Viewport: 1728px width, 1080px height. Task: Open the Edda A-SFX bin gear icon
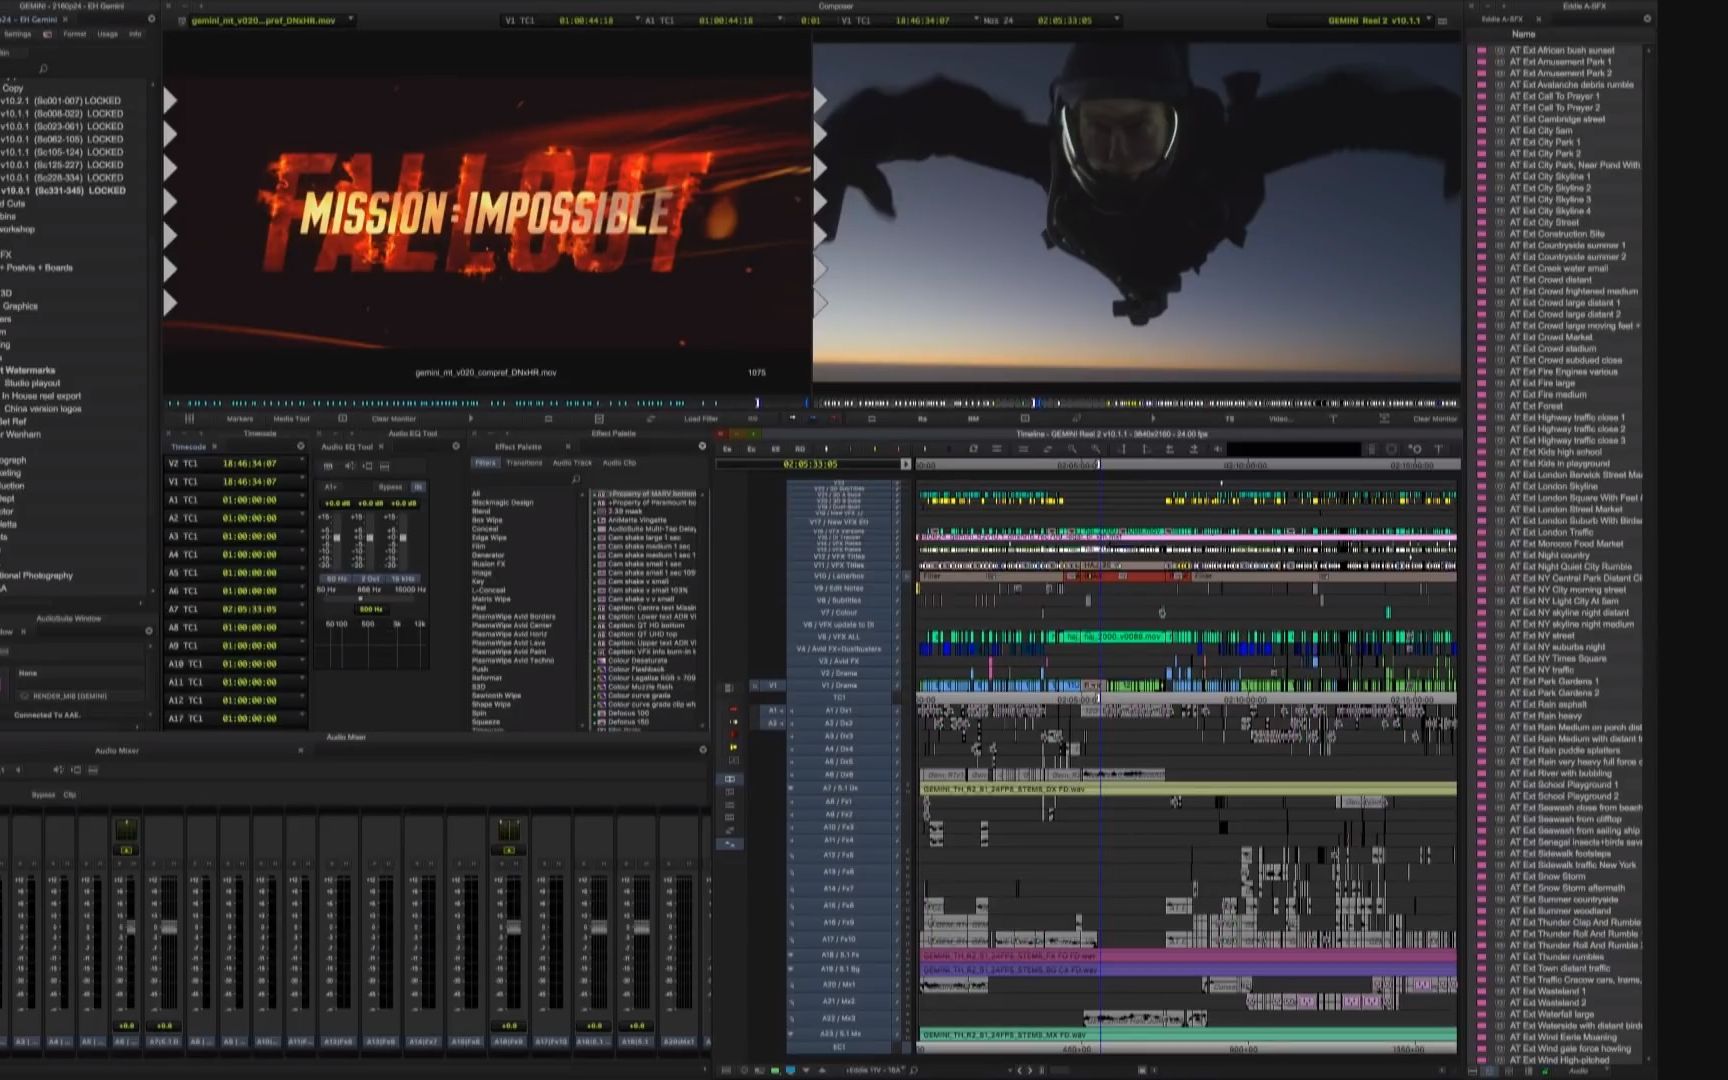(1647, 19)
